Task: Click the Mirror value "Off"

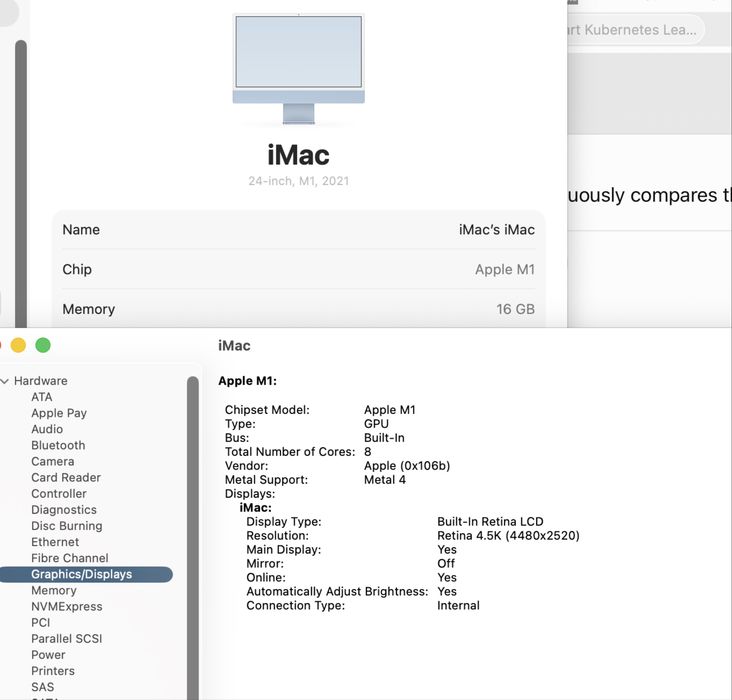Action: click(x=446, y=564)
